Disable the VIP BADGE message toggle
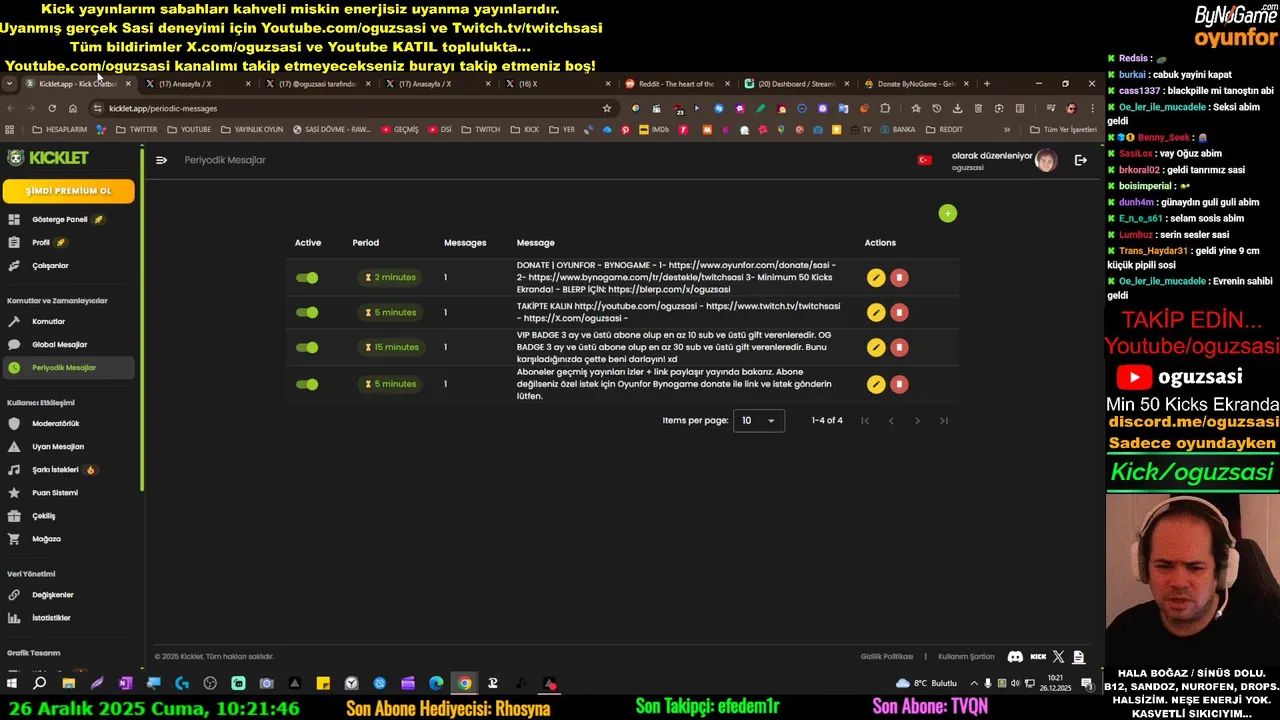This screenshot has height=720, width=1280. pyautogui.click(x=307, y=348)
